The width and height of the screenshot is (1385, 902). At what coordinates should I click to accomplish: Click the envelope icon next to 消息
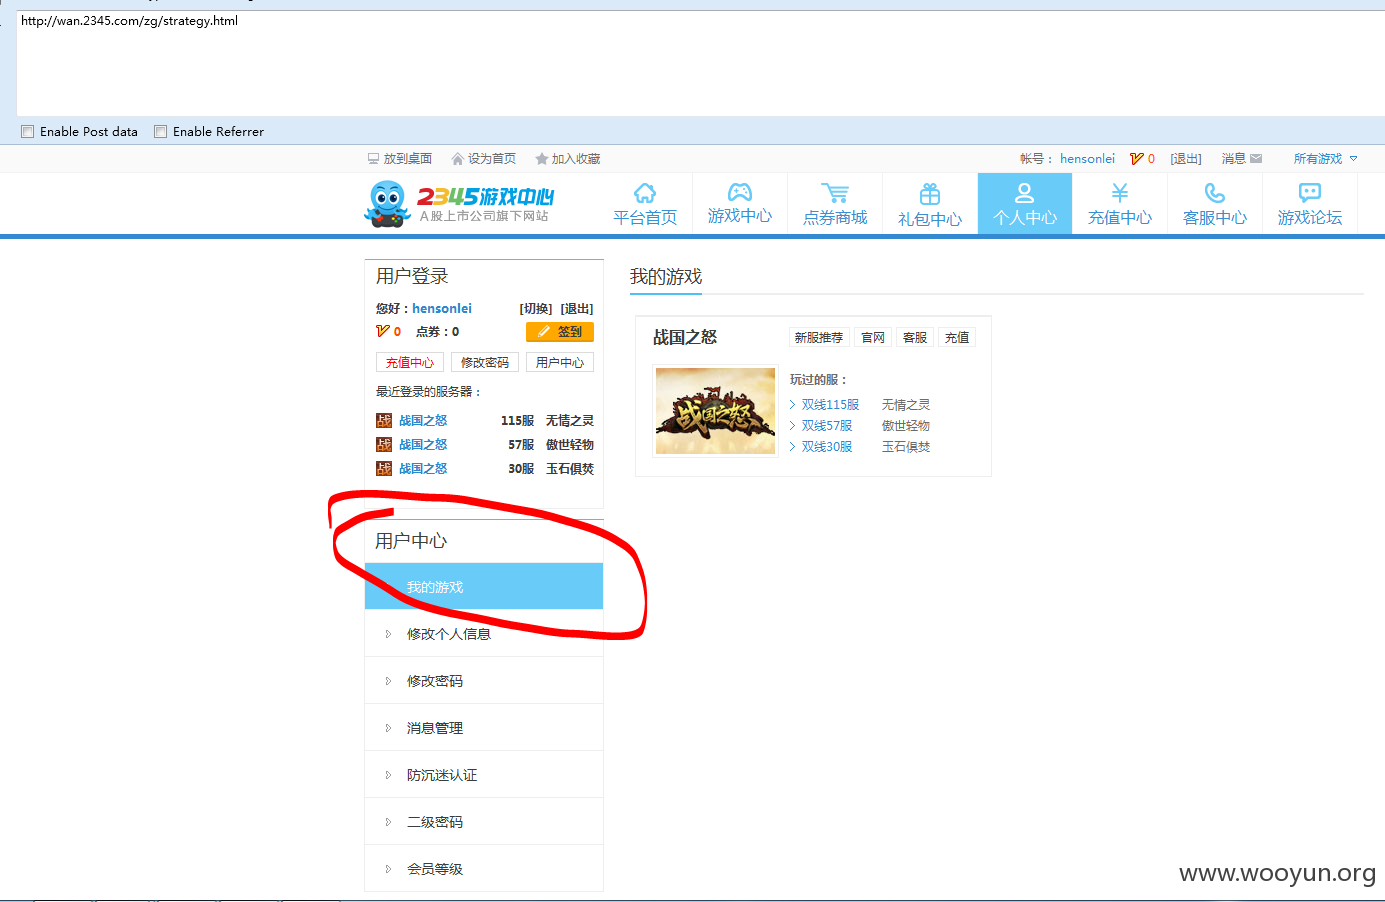[1256, 159]
